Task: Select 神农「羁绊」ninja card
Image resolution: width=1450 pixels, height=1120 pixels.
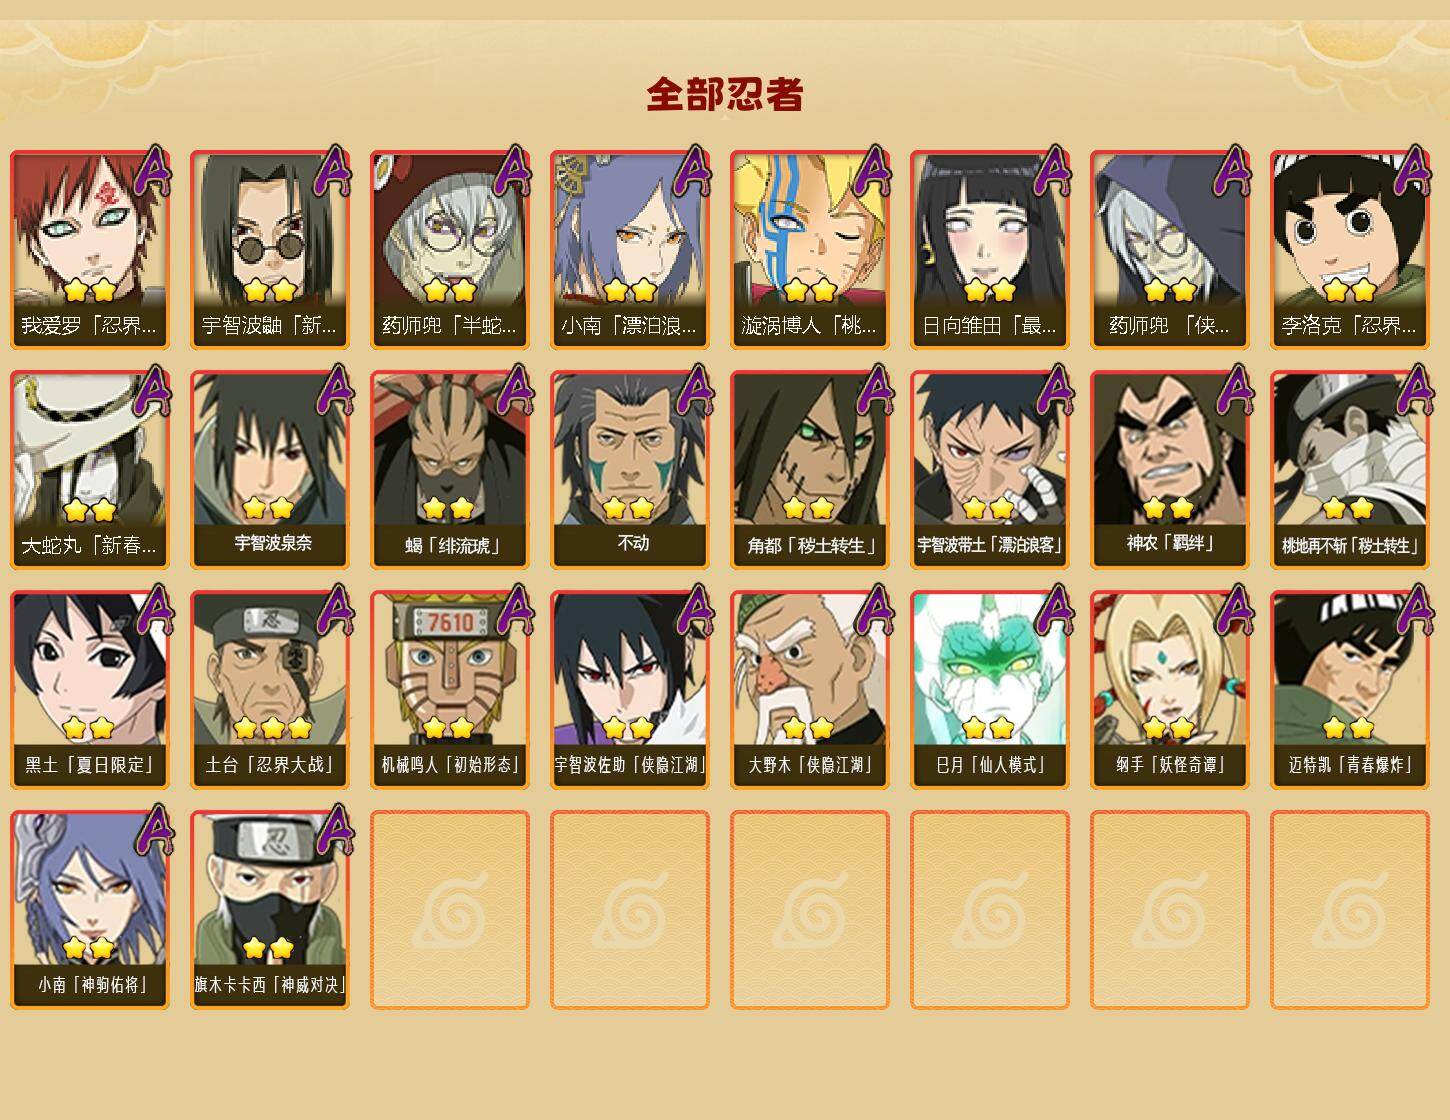Action: (x=1170, y=470)
